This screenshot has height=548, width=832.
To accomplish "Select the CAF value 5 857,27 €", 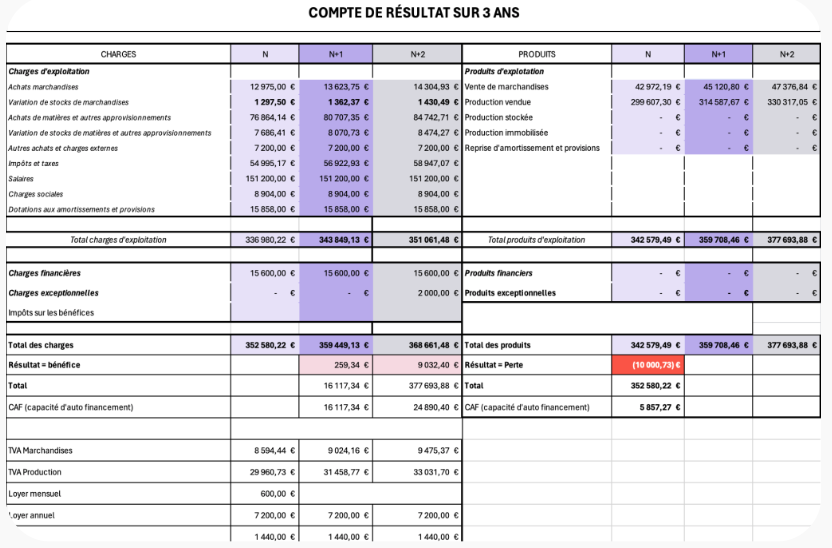I will tap(652, 406).
